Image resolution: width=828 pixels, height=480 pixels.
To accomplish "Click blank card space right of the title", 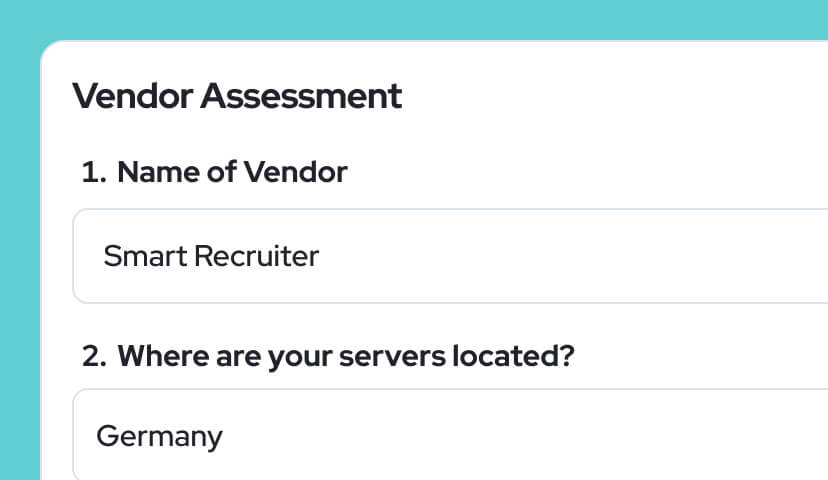I will click(x=620, y=97).
